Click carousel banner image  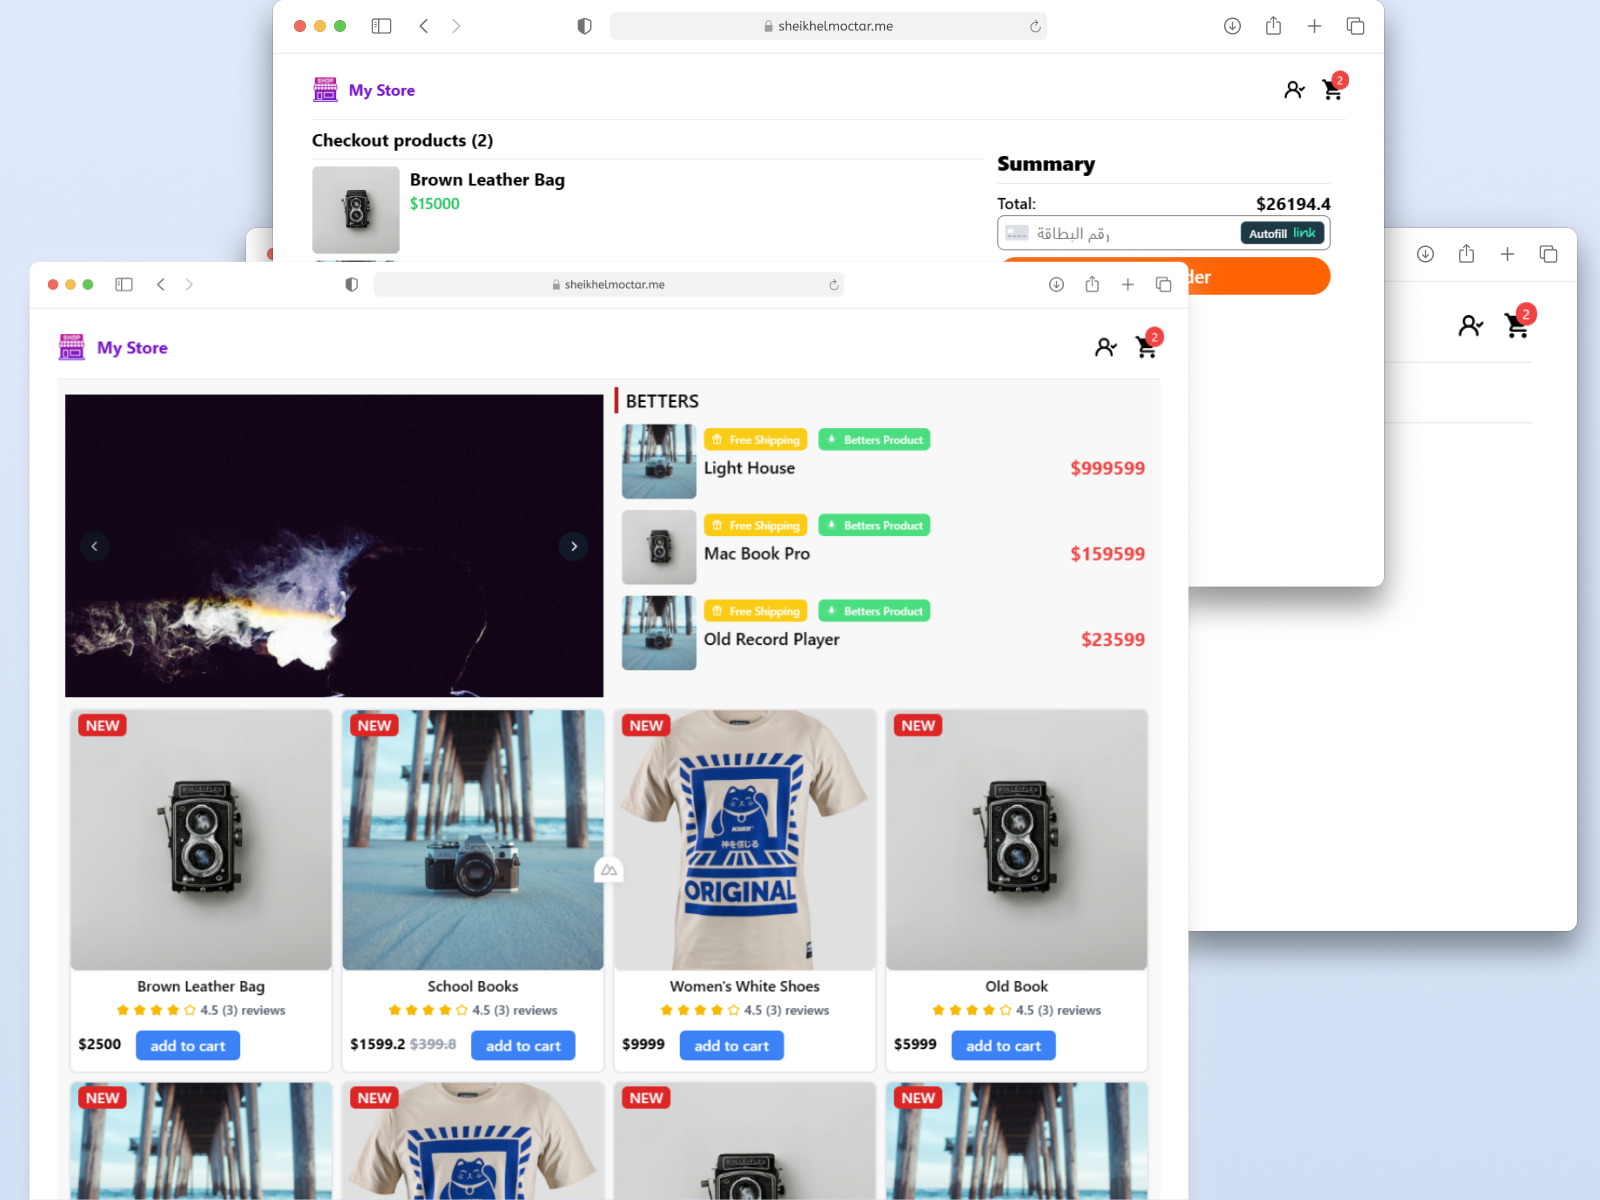[334, 546]
